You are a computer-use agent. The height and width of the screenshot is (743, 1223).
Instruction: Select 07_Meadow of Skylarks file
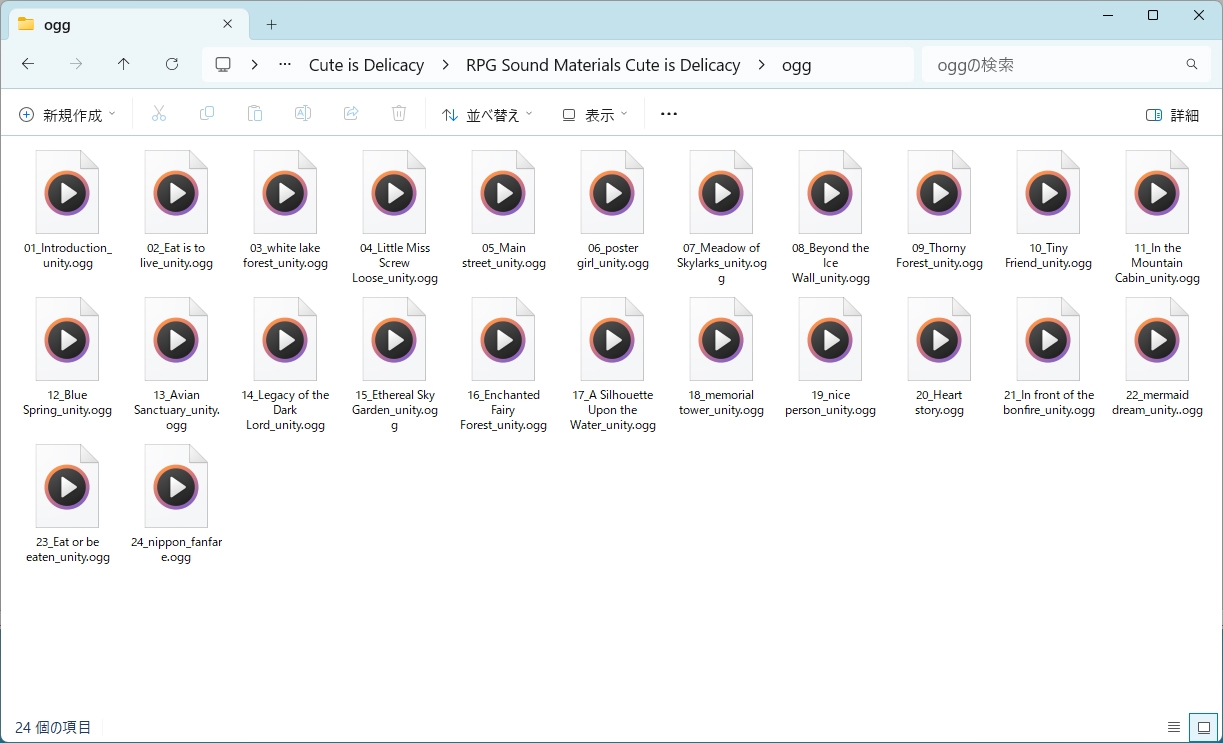(722, 217)
